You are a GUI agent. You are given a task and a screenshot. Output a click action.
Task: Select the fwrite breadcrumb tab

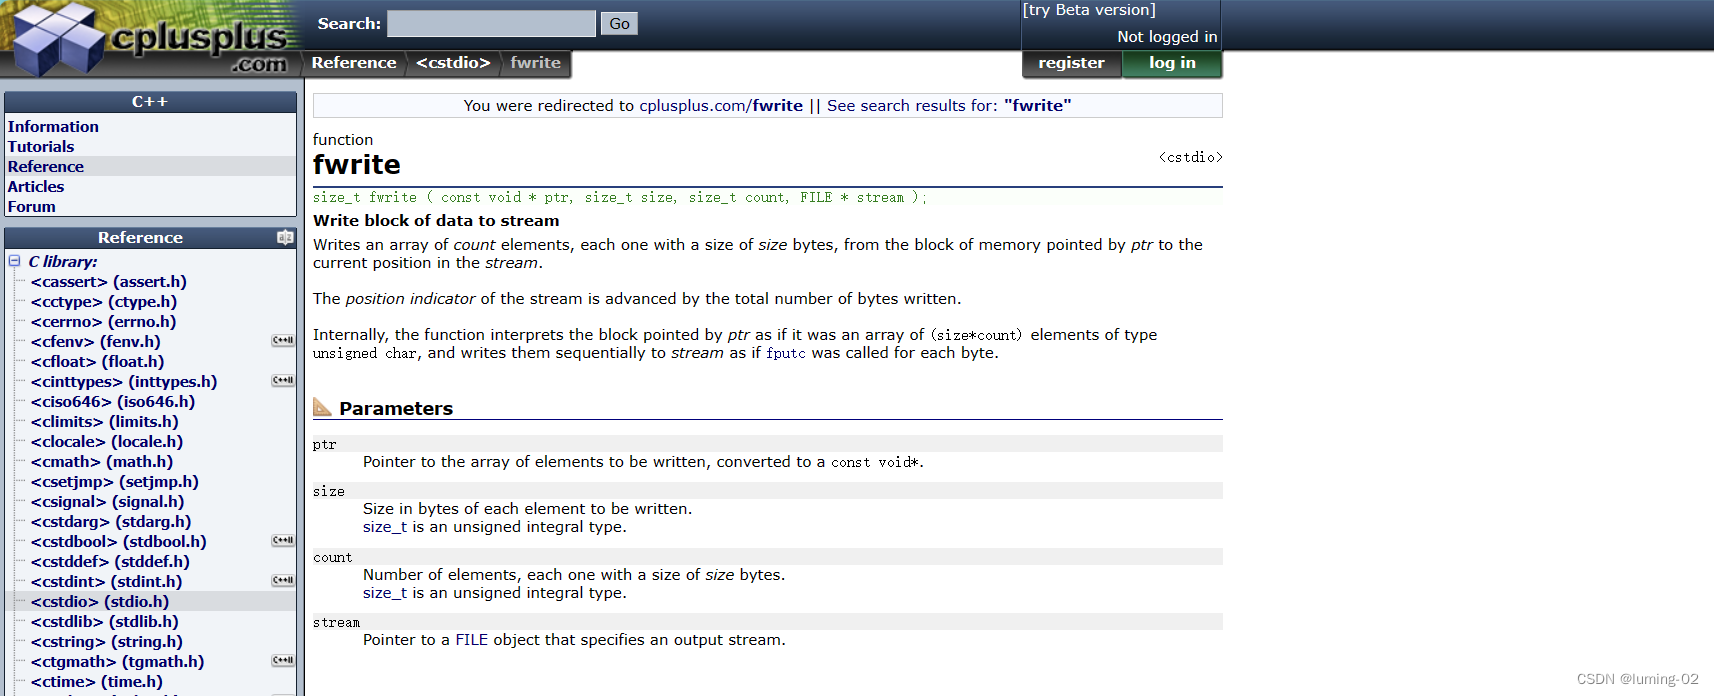pos(536,63)
